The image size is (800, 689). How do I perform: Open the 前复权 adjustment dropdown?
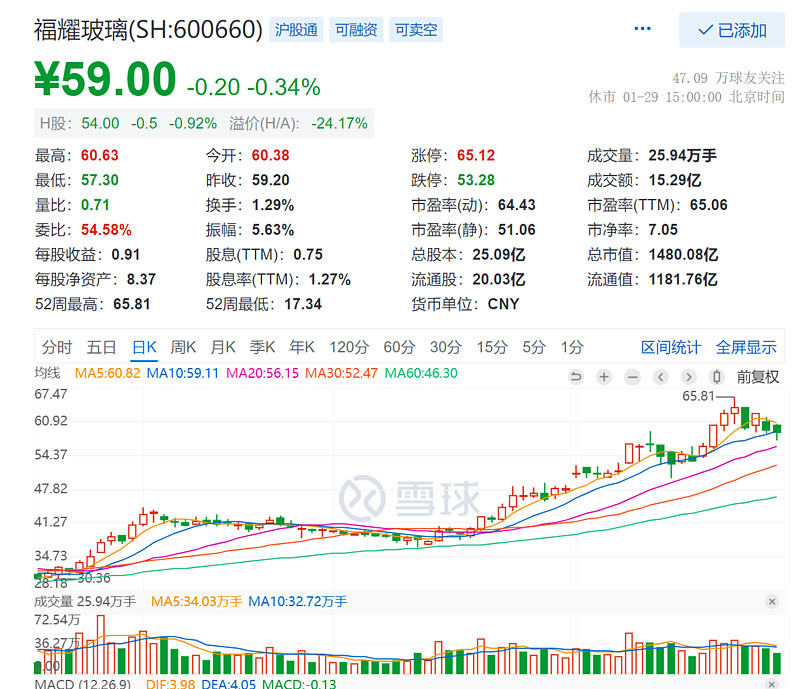(x=758, y=377)
